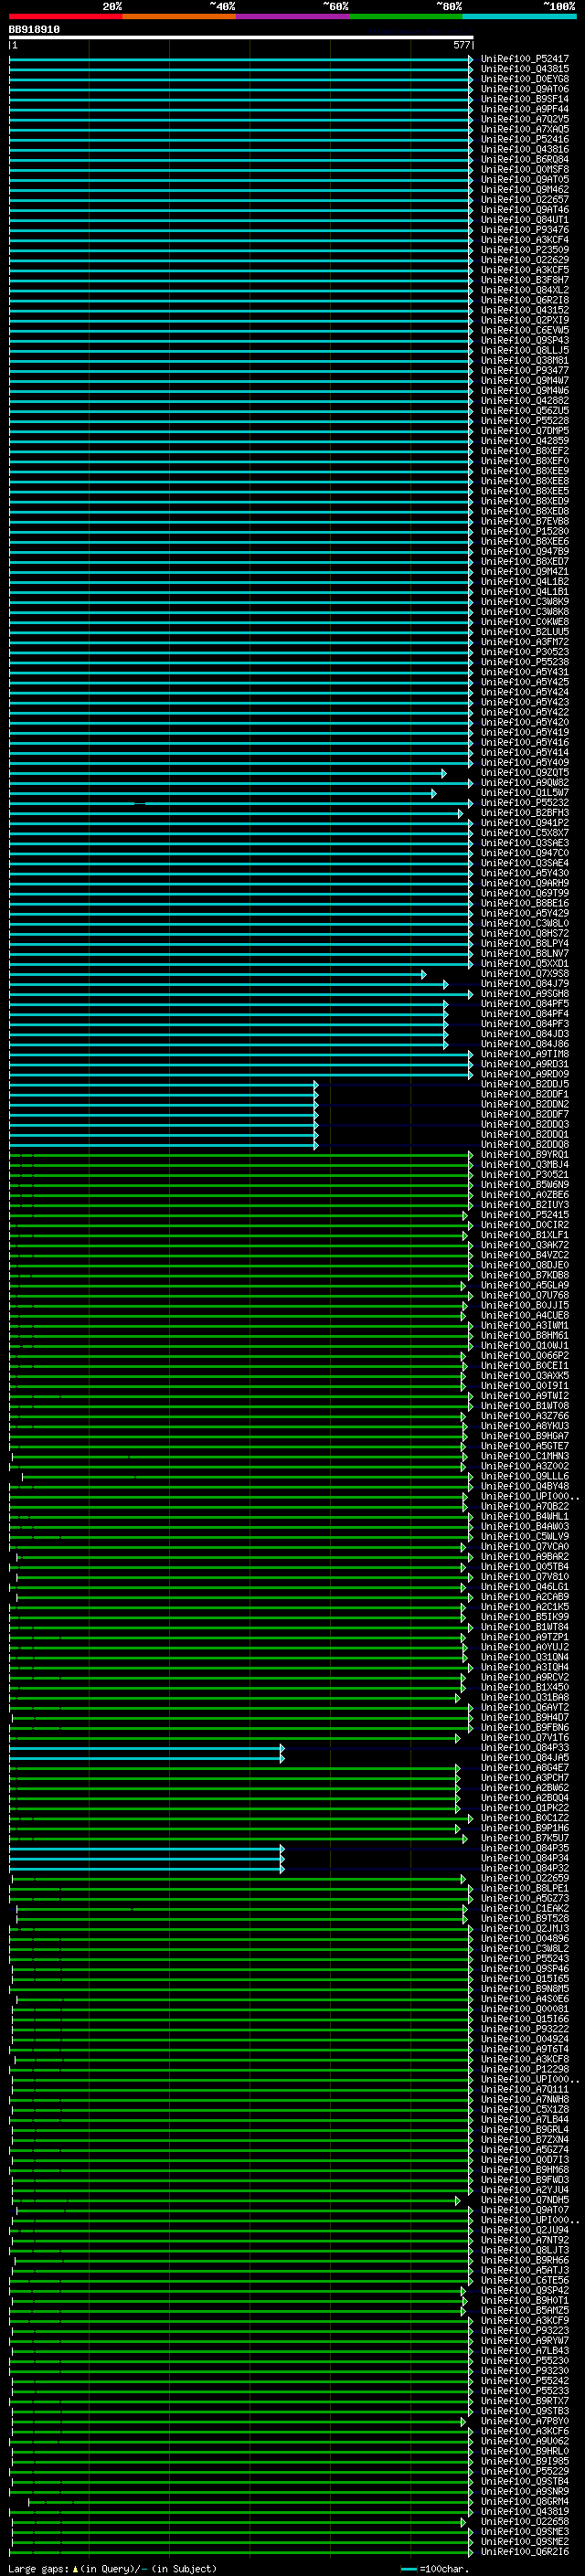Click hit label UniRef100_P30523
Screen dimensions: 585x2576
(524, 652)
